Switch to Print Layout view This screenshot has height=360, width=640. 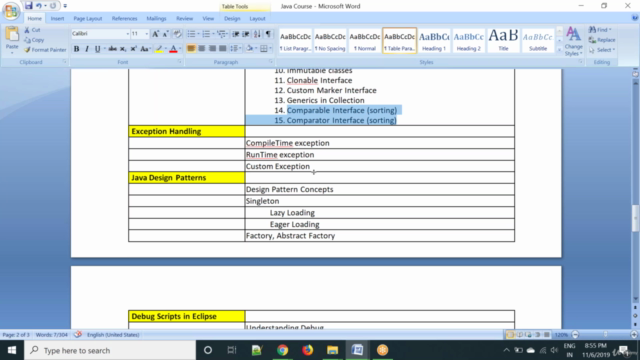(510, 335)
